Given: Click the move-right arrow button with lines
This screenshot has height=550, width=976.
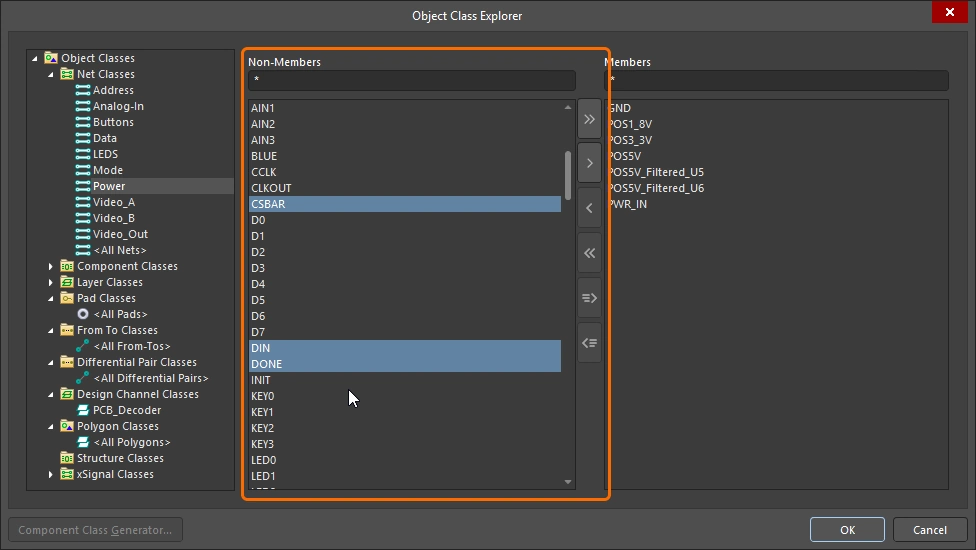Looking at the screenshot, I should pyautogui.click(x=589, y=297).
